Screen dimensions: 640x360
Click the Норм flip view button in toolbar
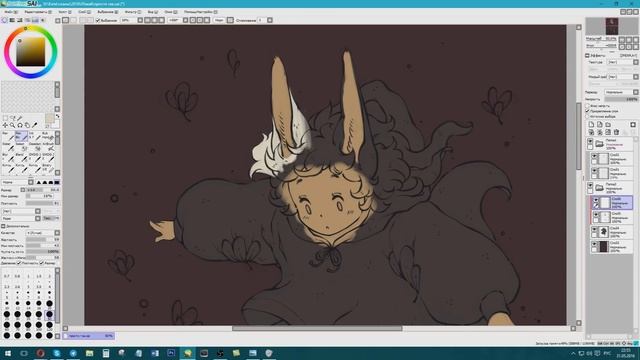(x=220, y=20)
